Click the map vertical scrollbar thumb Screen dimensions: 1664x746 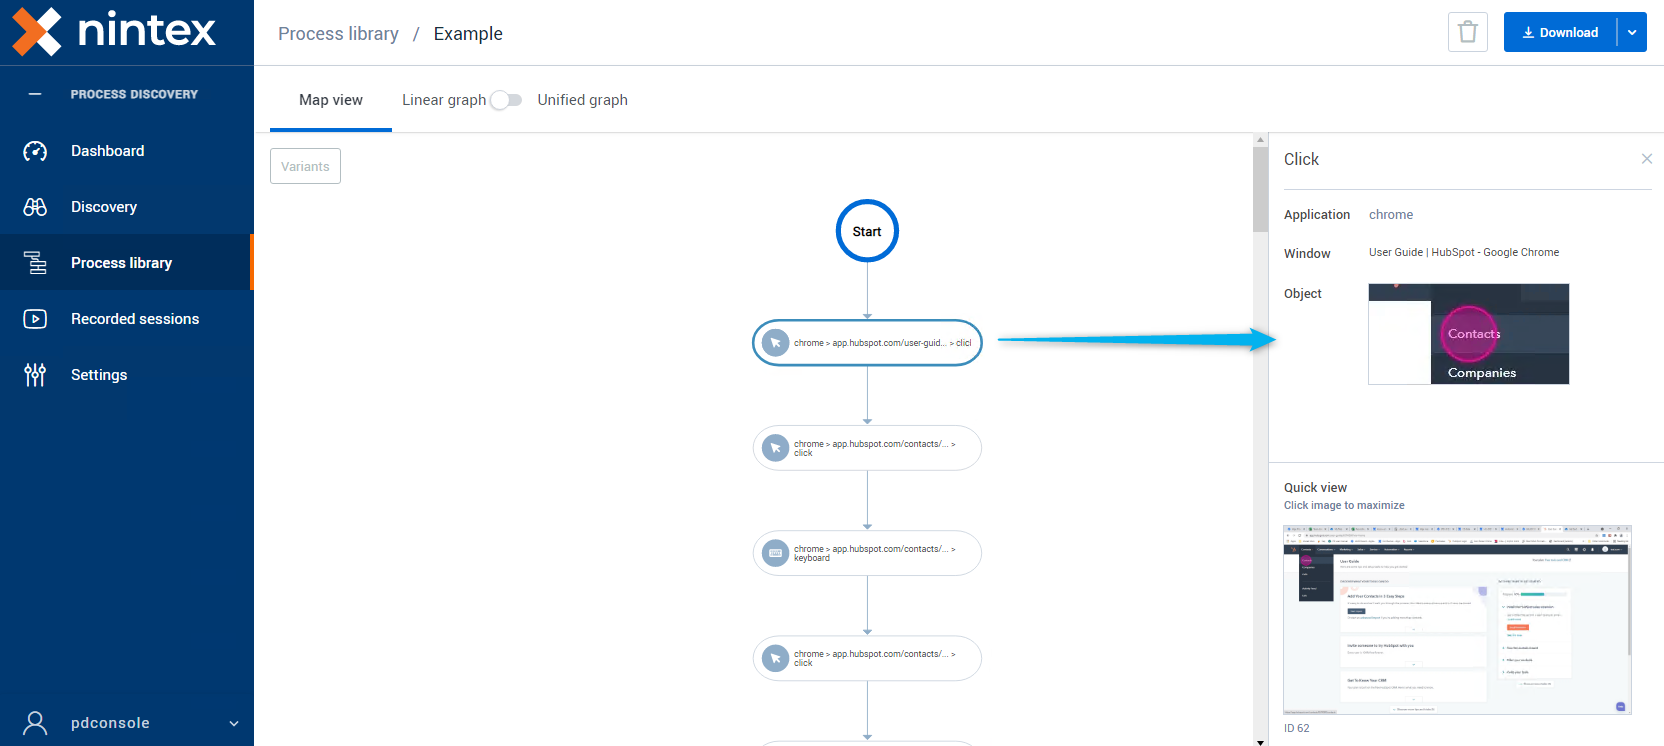point(1260,190)
